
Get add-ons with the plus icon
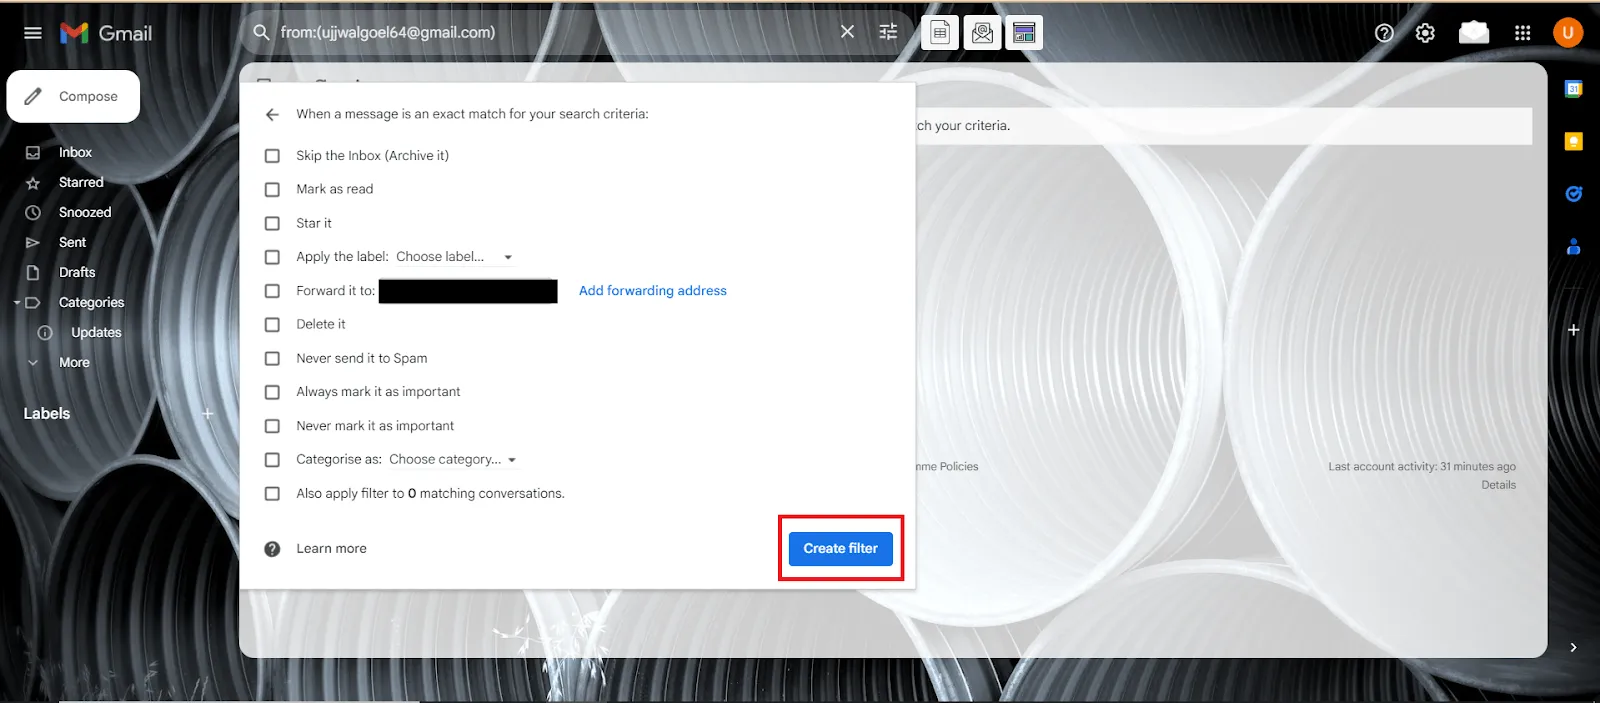coord(1574,330)
